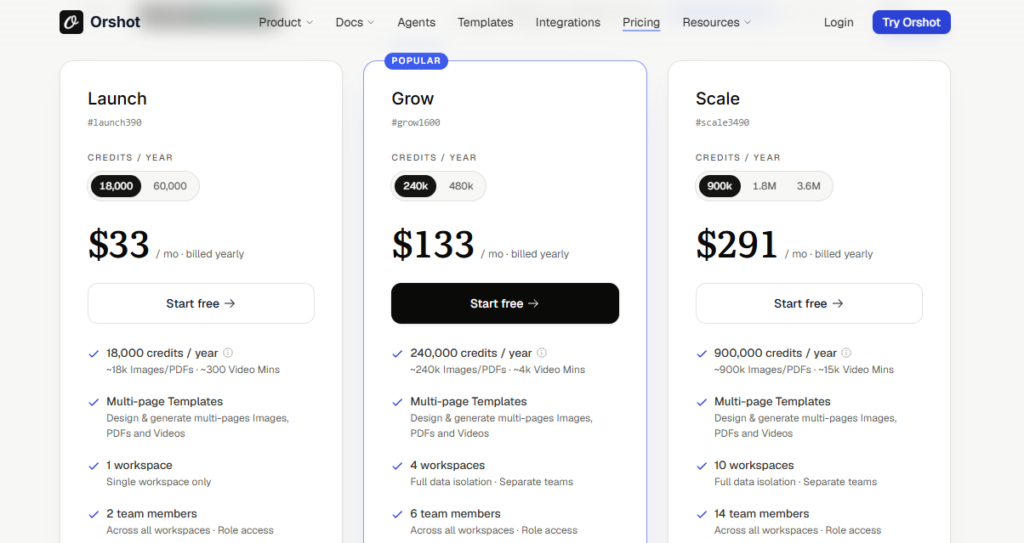Click the checkmark beside Scale Multi-page Templates
The image size is (1024, 543).
(701, 402)
